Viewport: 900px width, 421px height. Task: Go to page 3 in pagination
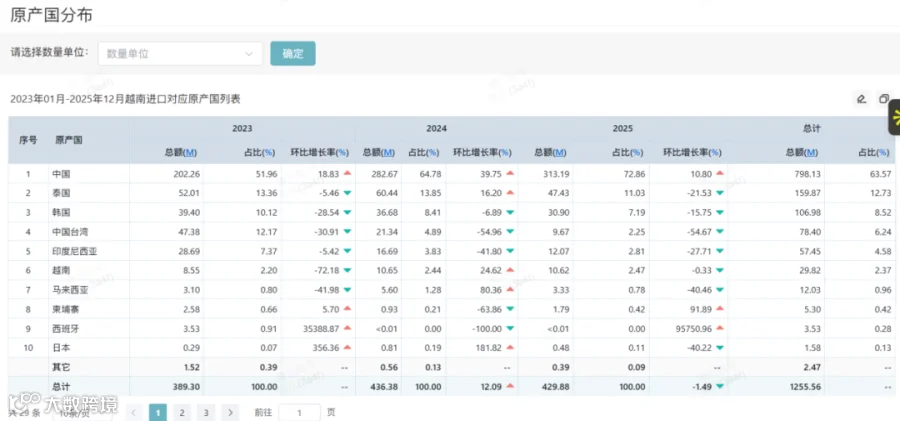pyautogui.click(x=205, y=412)
